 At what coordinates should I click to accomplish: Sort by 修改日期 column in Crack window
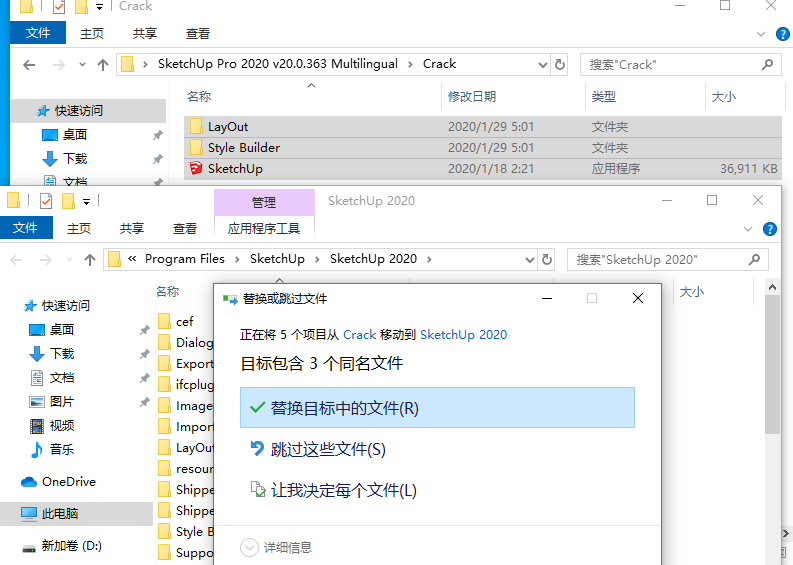coord(472,97)
